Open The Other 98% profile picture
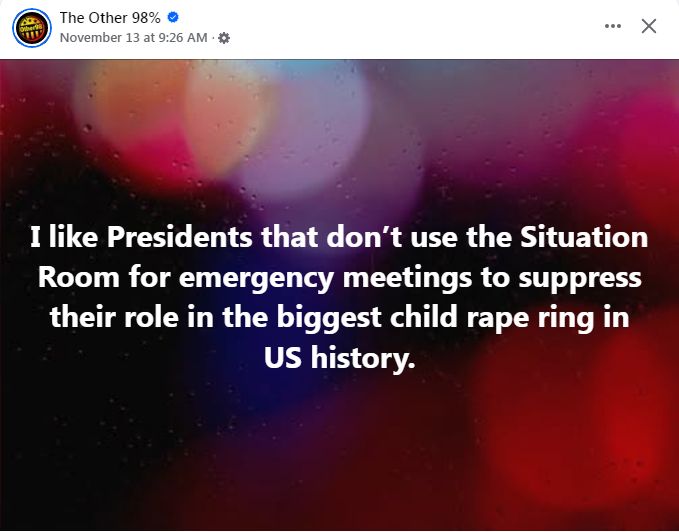 tap(32, 28)
